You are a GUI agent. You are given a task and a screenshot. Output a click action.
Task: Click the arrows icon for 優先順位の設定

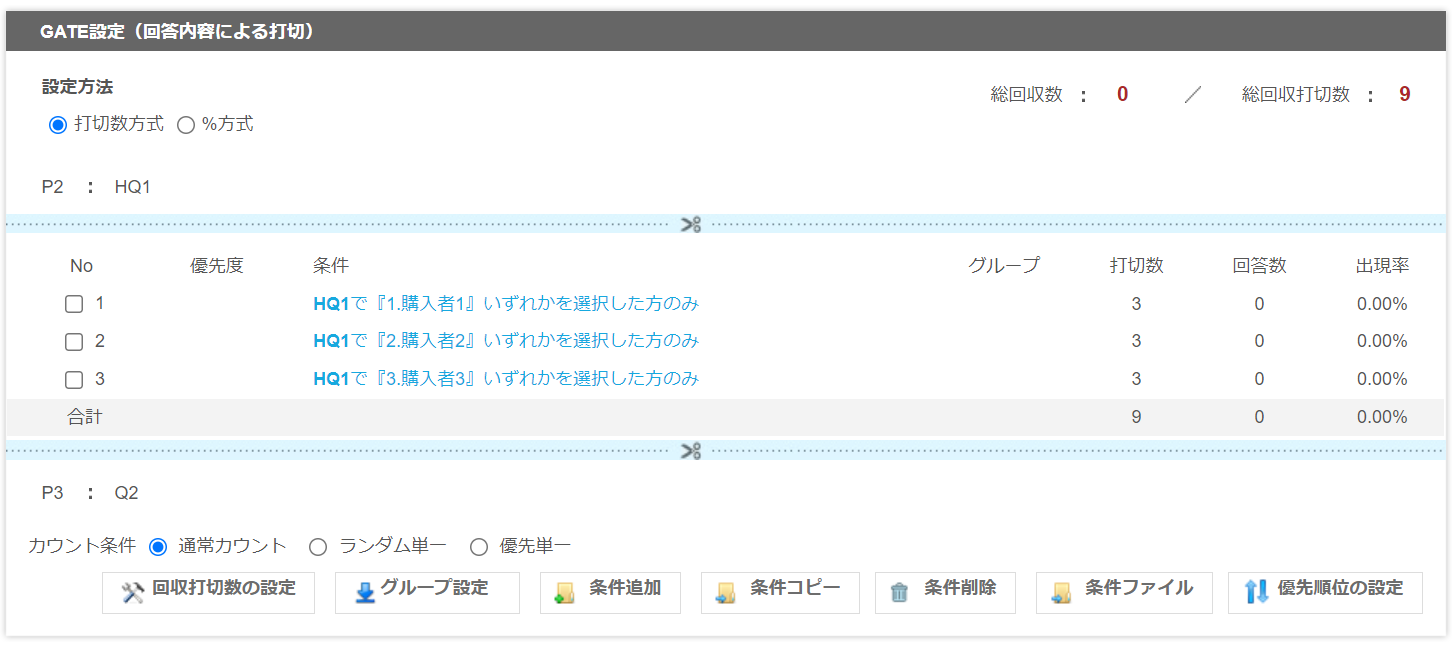(x=1256, y=592)
